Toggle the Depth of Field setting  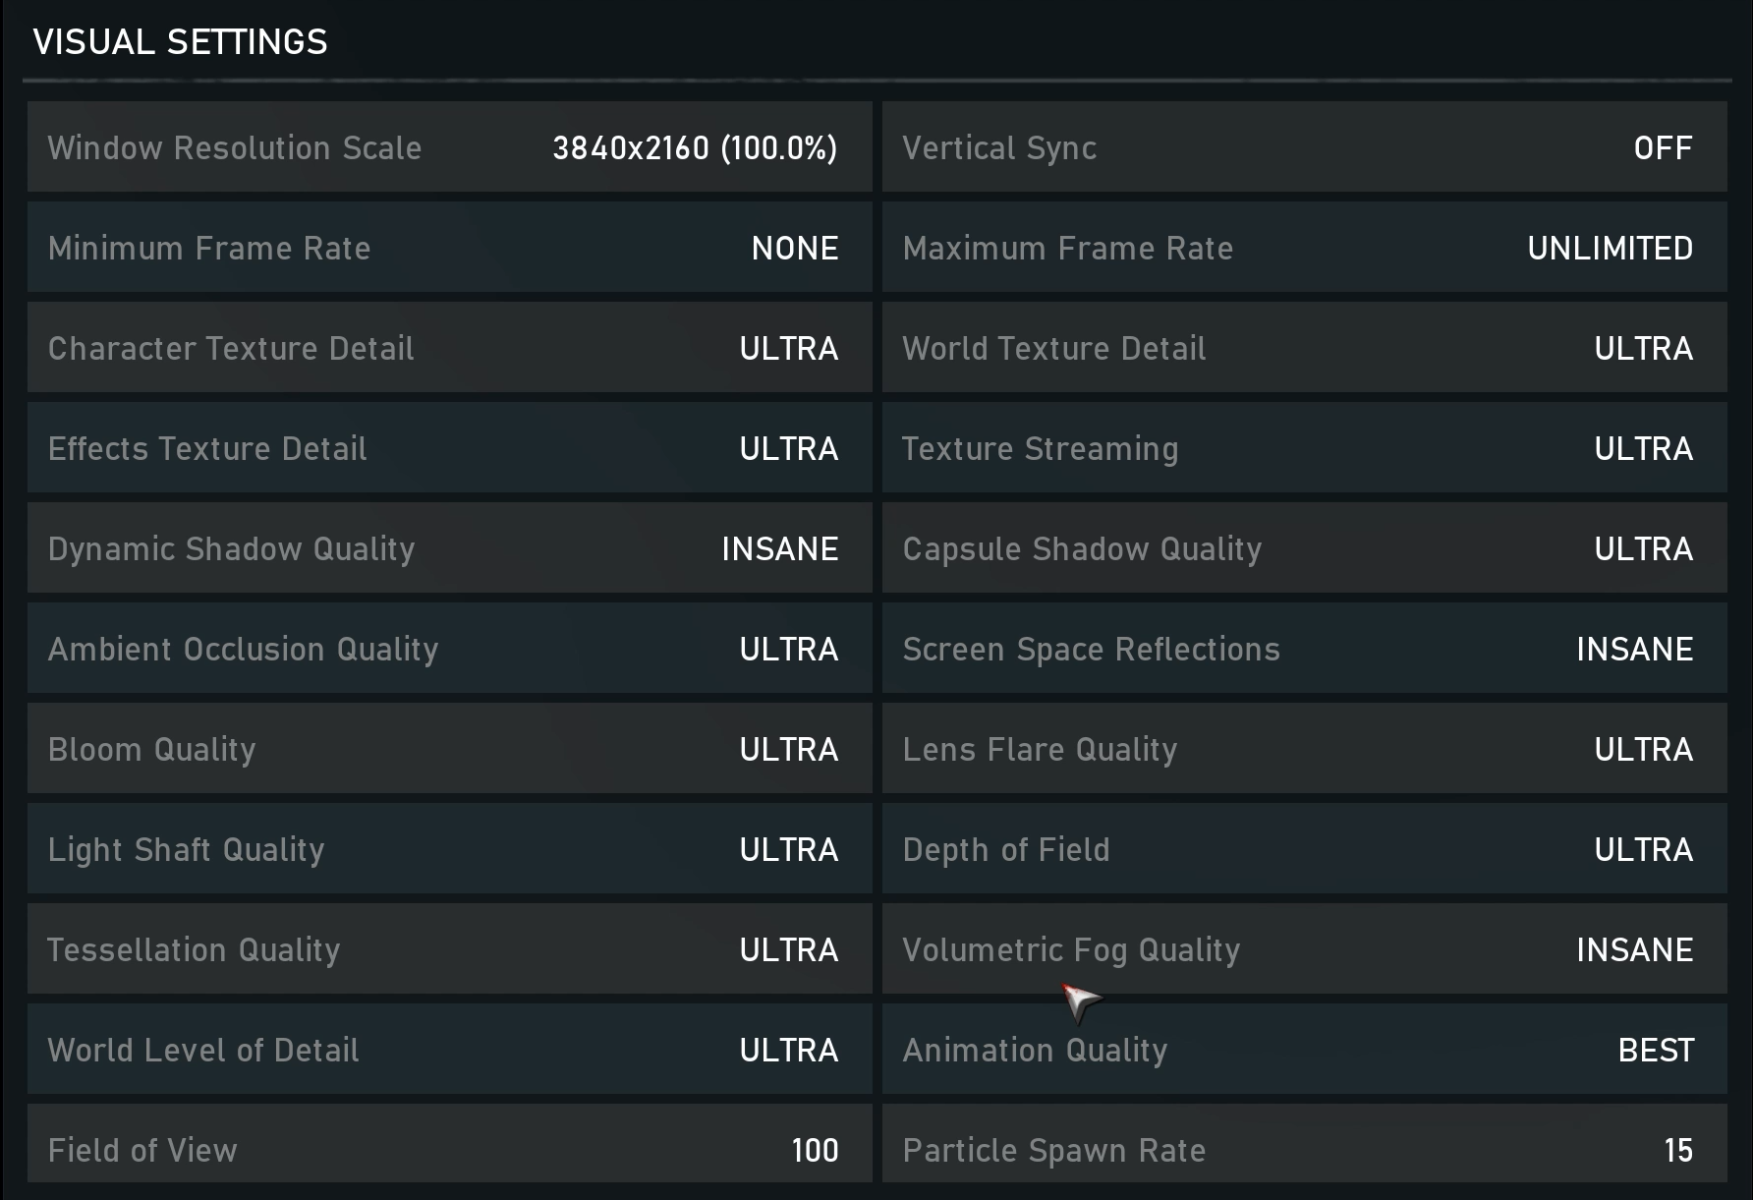(1304, 849)
